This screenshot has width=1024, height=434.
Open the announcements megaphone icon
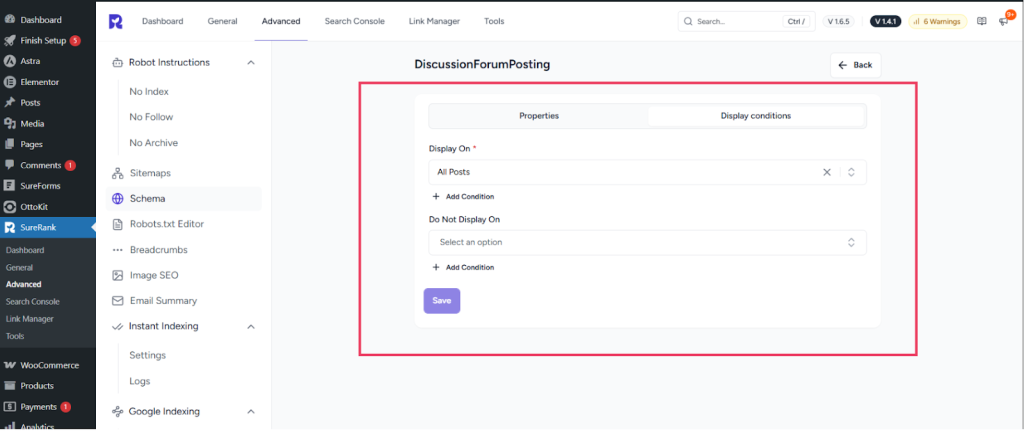[x=1003, y=22]
